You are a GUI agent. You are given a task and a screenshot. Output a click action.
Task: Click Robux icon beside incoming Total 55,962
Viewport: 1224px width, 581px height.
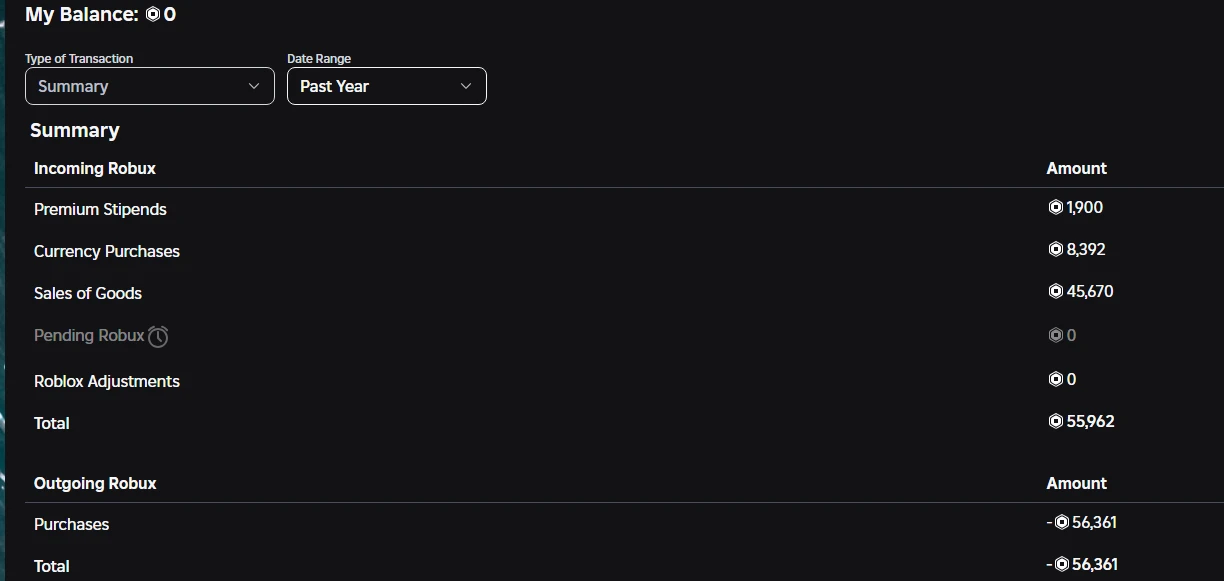point(1055,422)
